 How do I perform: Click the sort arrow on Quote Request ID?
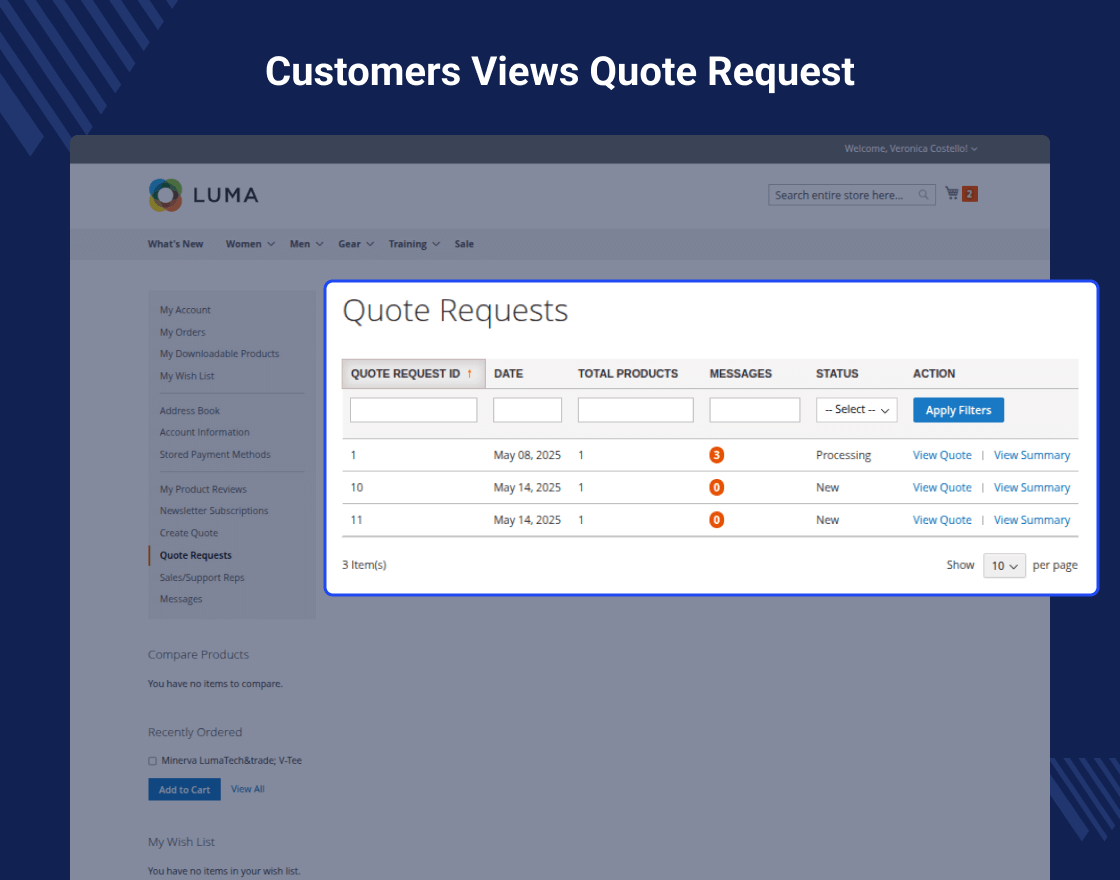pyautogui.click(x=470, y=374)
